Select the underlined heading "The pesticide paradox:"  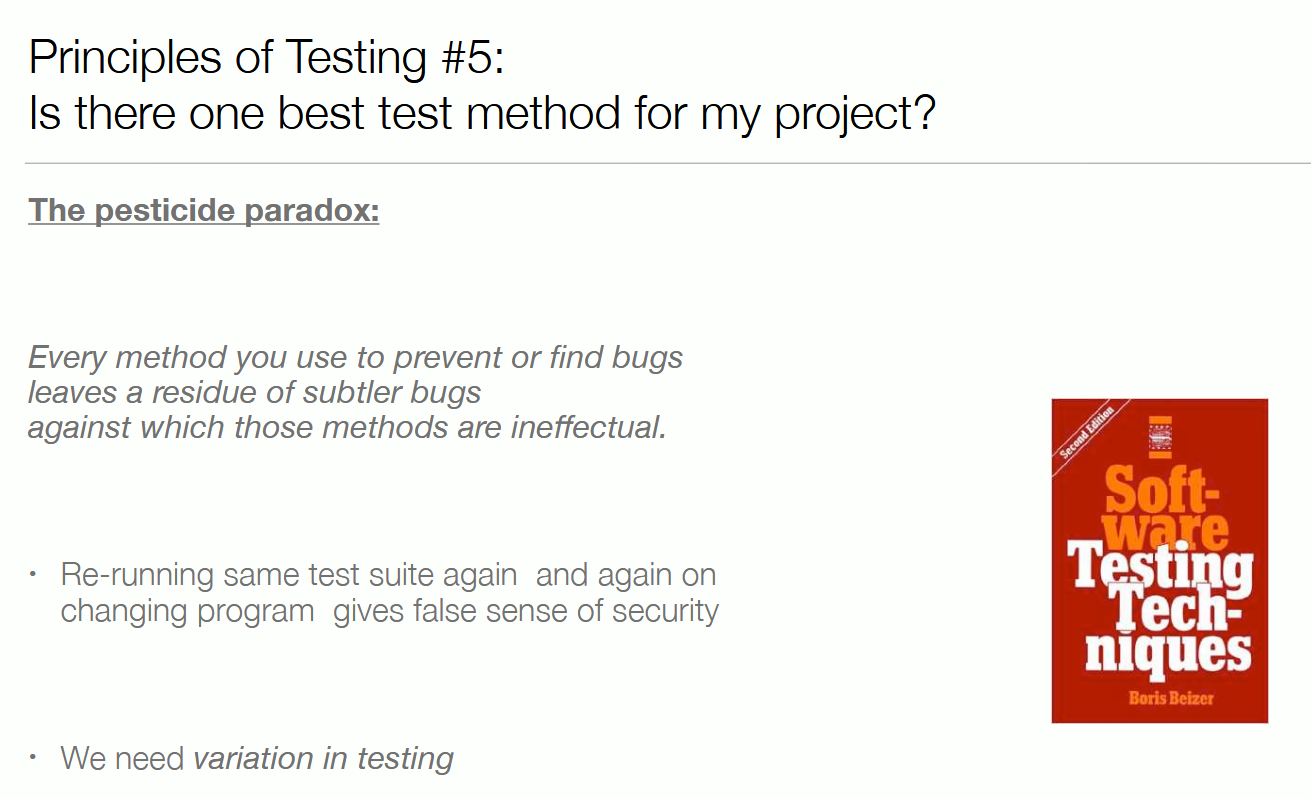click(x=204, y=211)
